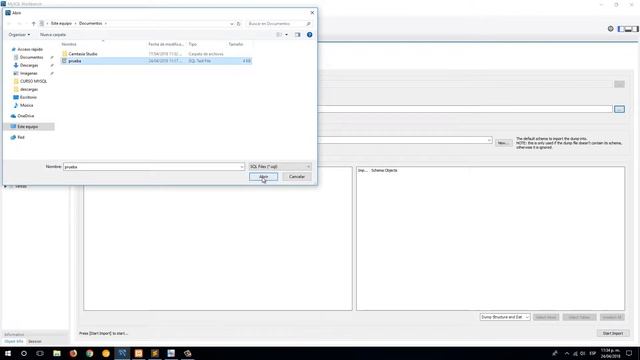This screenshot has width=640, height=360.
Task: Click Este equipo in the address breadcrumb
Action: click(x=61, y=24)
